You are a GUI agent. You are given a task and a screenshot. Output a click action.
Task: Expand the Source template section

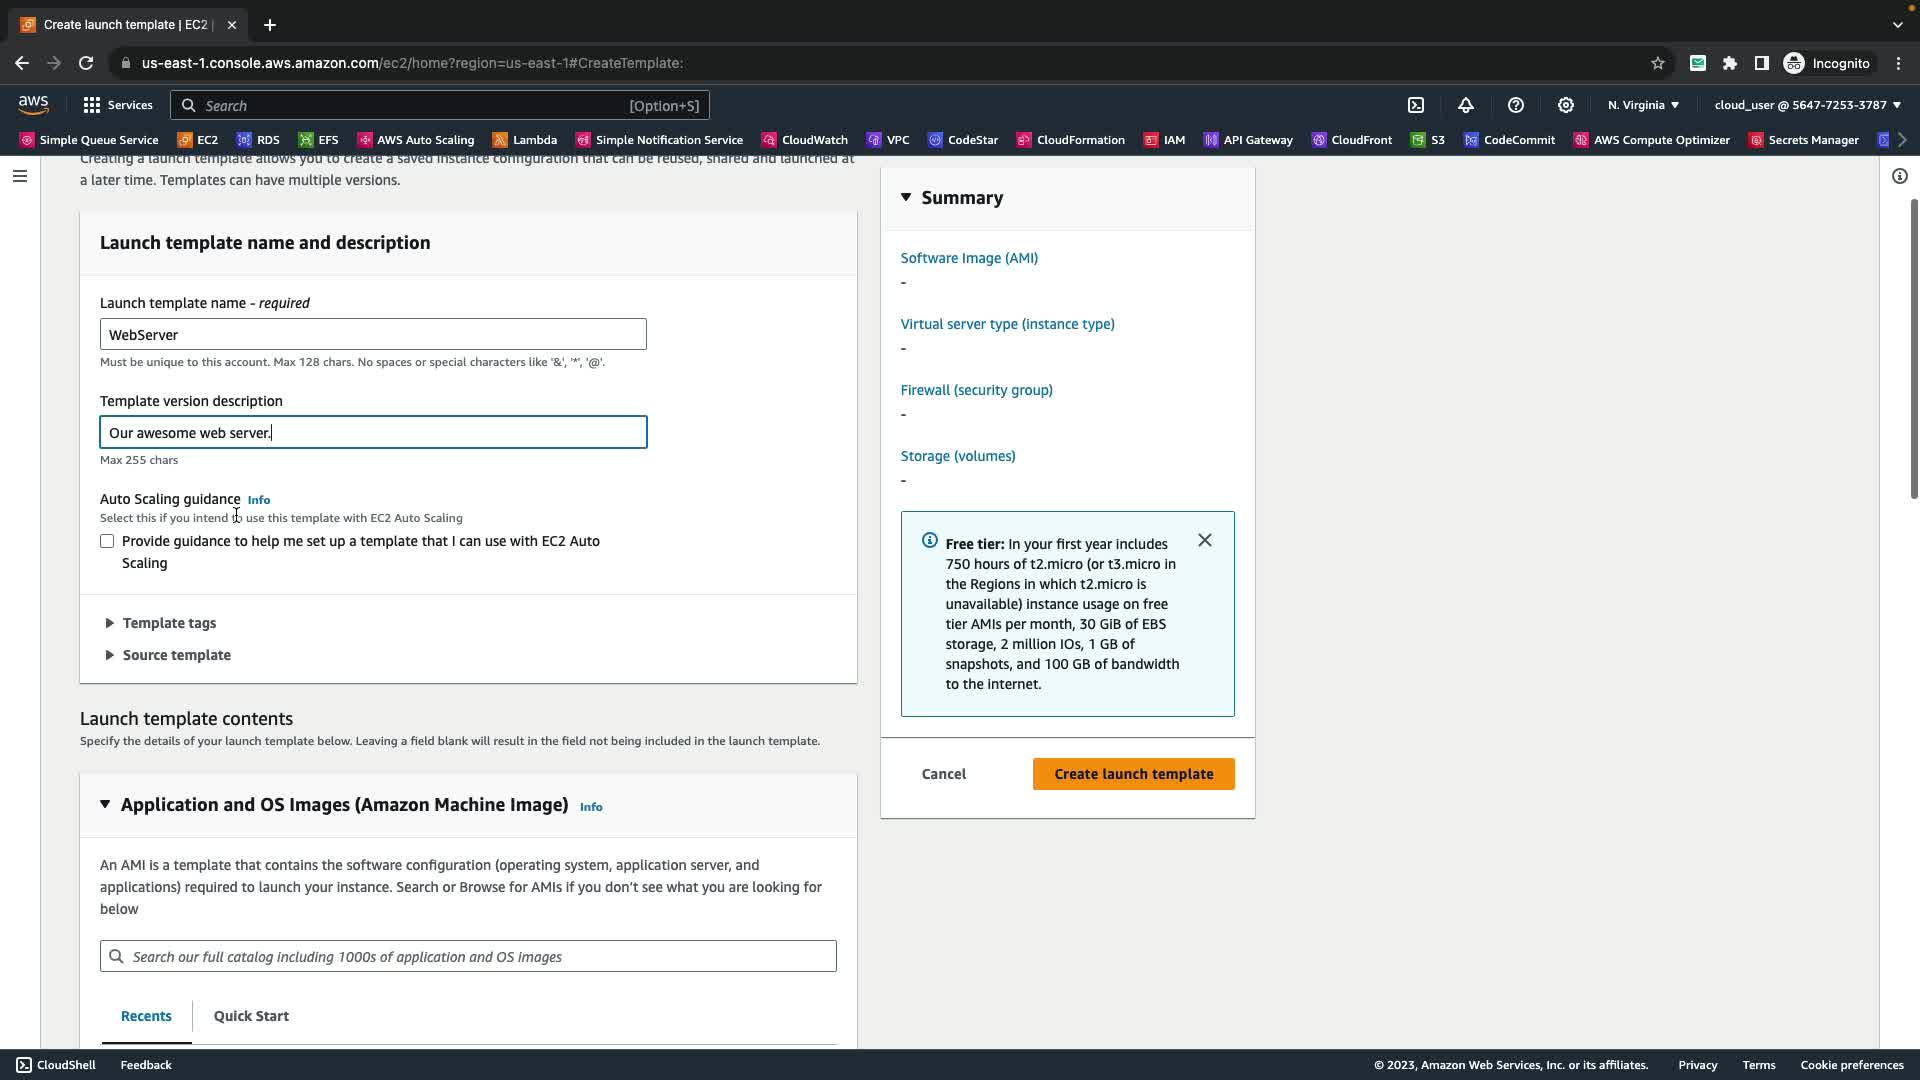point(175,655)
